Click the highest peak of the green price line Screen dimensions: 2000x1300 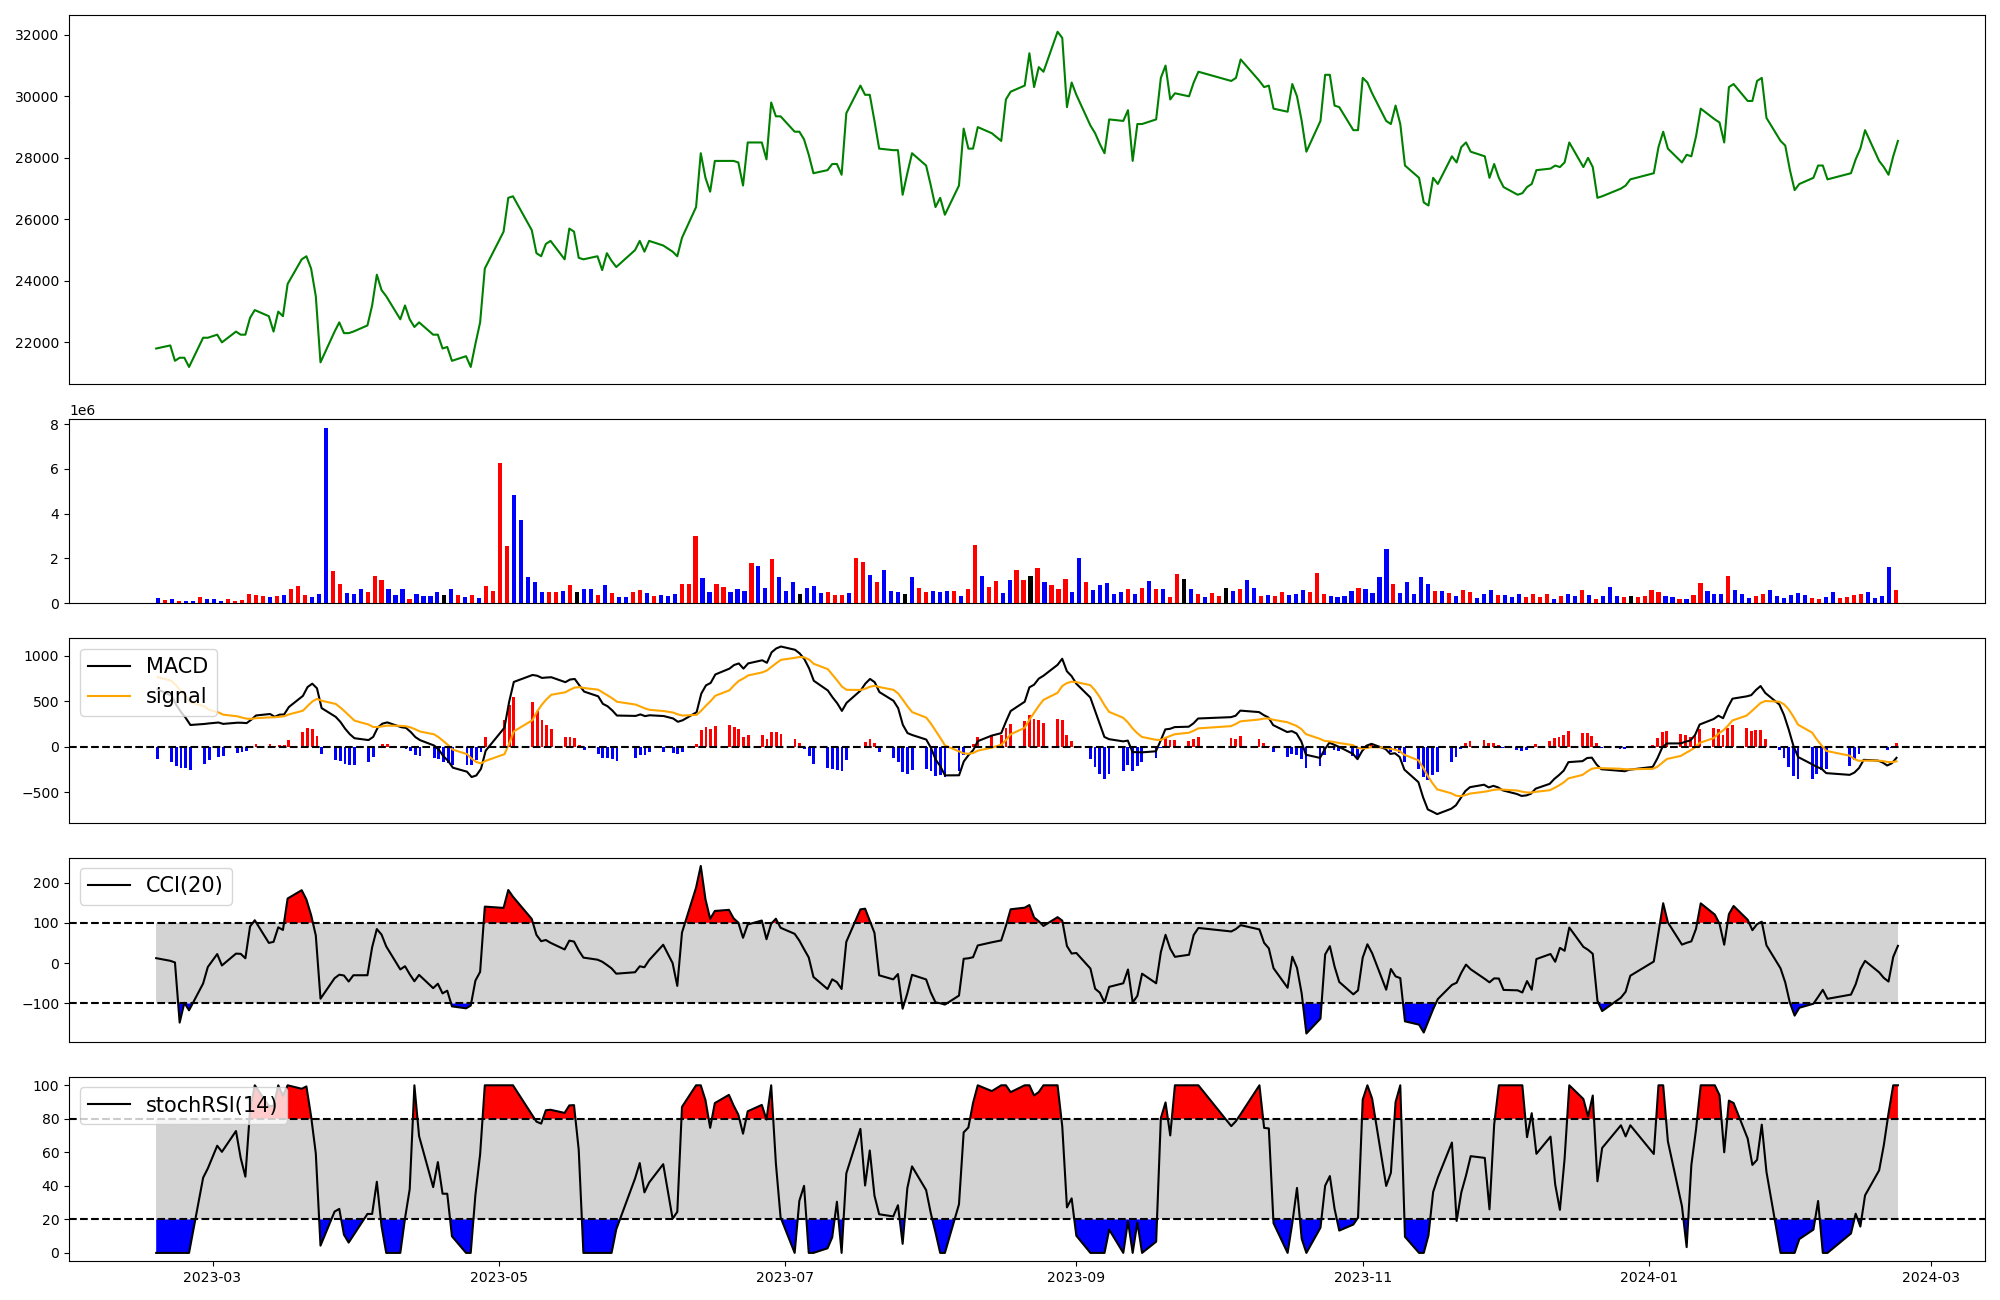coord(1057,33)
